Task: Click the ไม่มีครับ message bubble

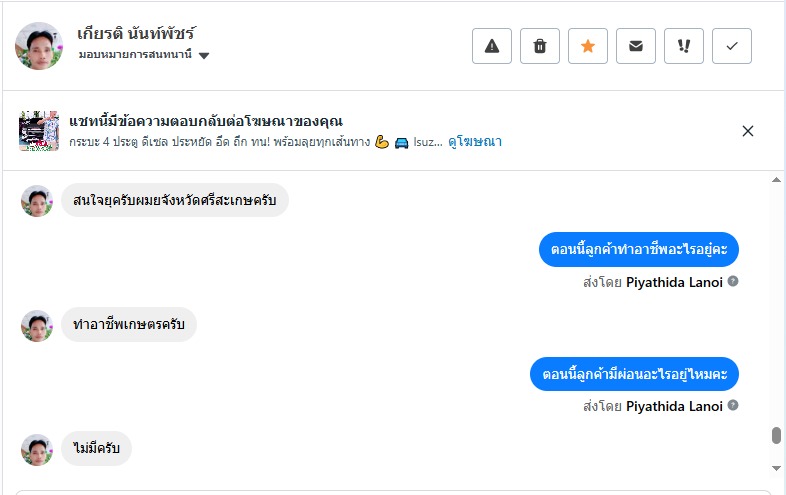Action: [x=97, y=448]
